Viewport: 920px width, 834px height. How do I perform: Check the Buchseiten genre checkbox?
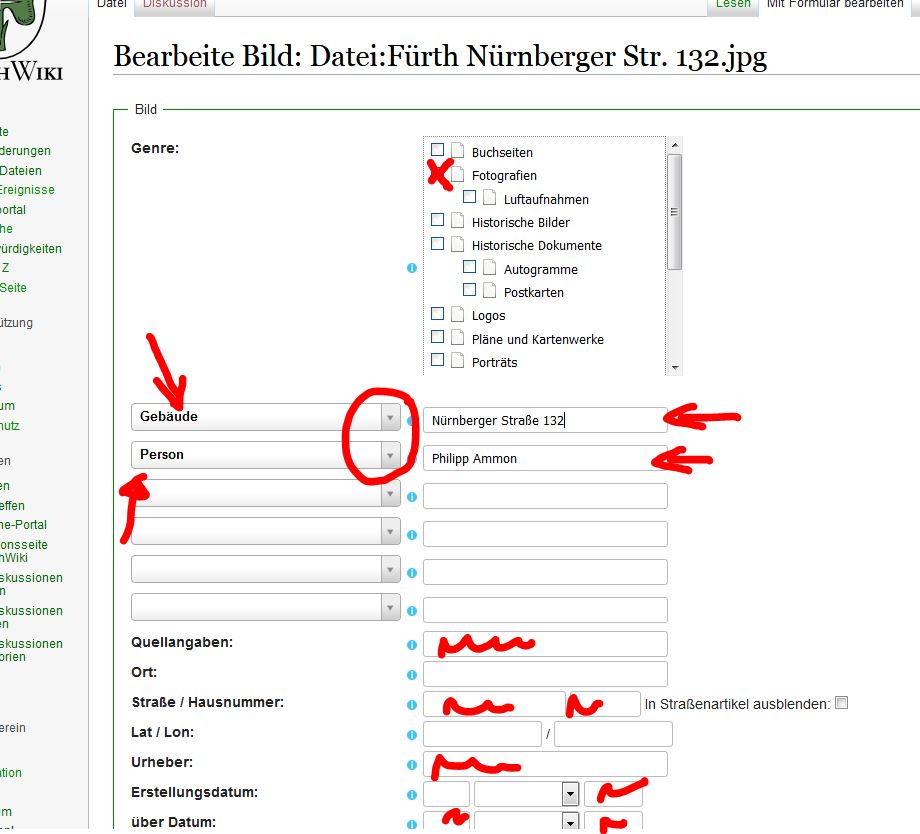pyautogui.click(x=437, y=150)
